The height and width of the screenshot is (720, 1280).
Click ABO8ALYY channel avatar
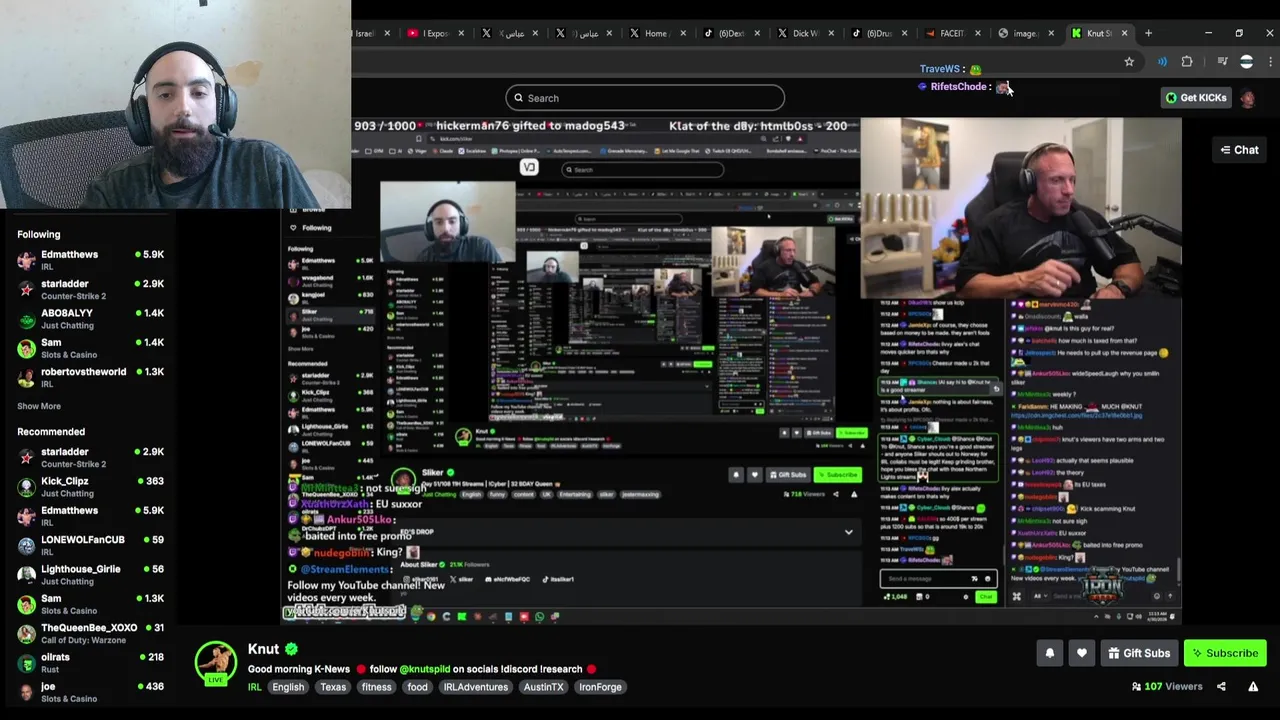[26, 319]
